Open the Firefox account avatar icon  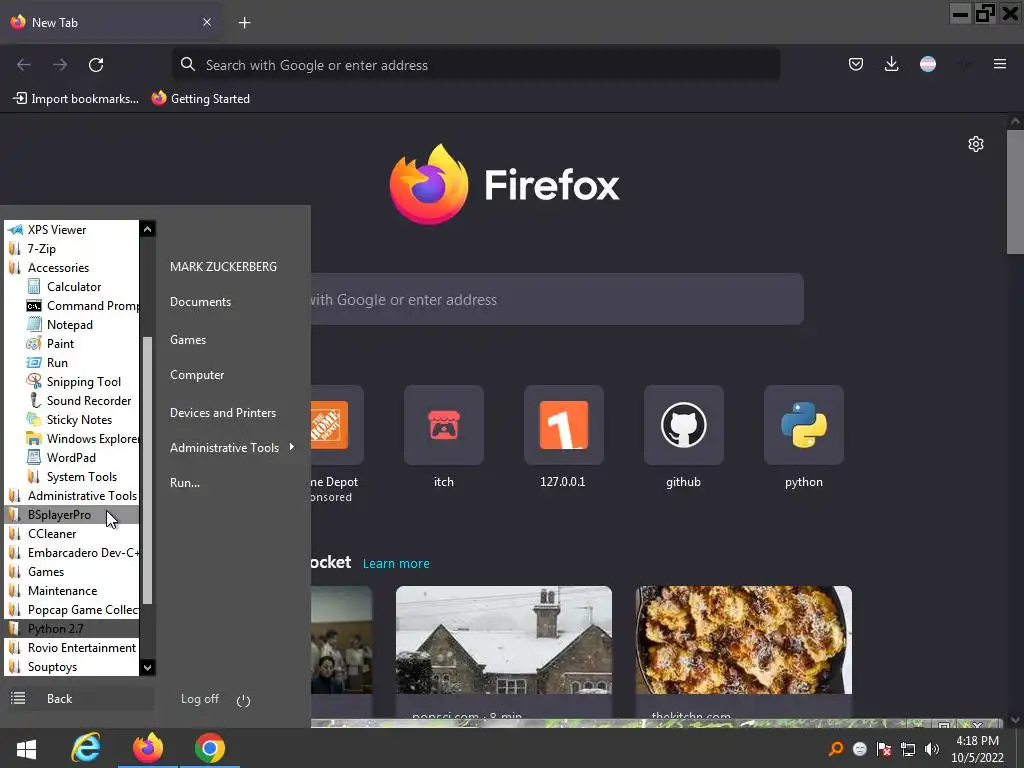[928, 64]
